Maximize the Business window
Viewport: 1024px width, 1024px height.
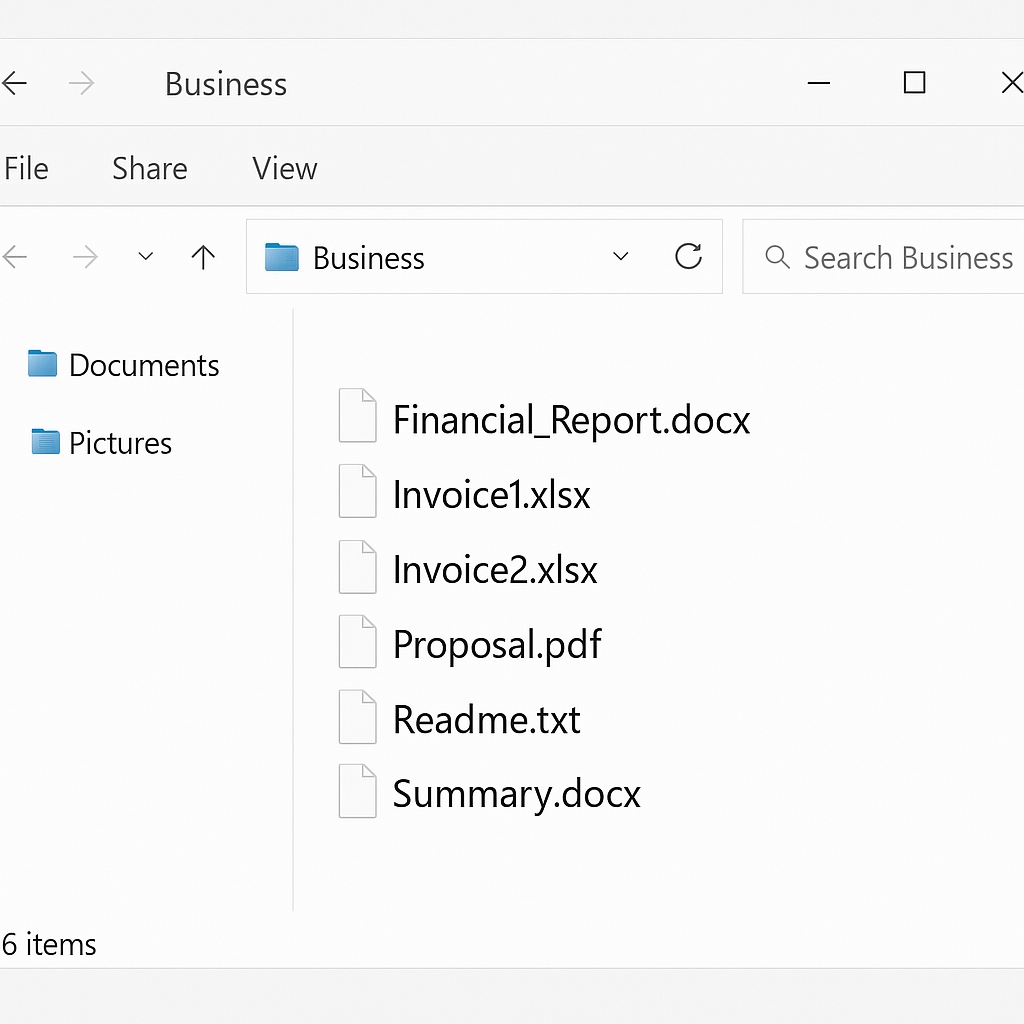914,83
